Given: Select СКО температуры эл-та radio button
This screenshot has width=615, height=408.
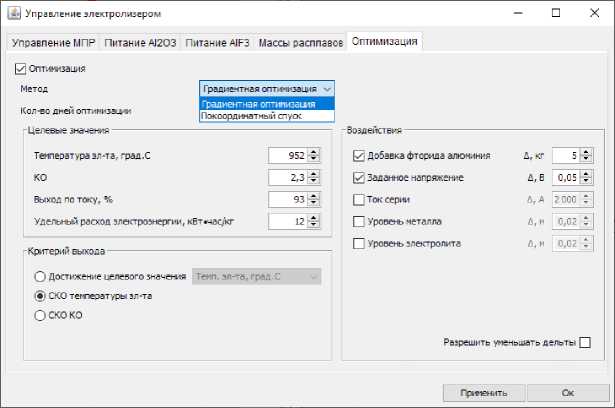Looking at the screenshot, I should coord(40,296).
